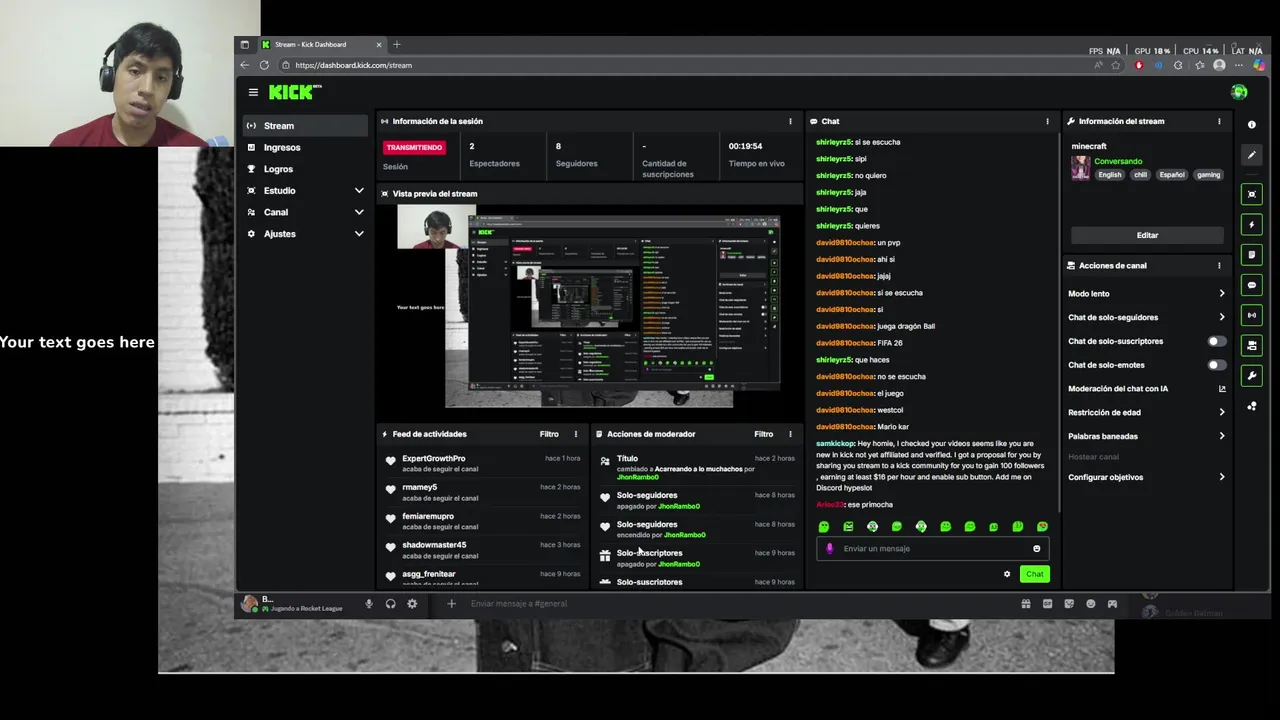1280x720 pixels.
Task: Open options menu of Acciones de canal
Action: tap(1219, 266)
